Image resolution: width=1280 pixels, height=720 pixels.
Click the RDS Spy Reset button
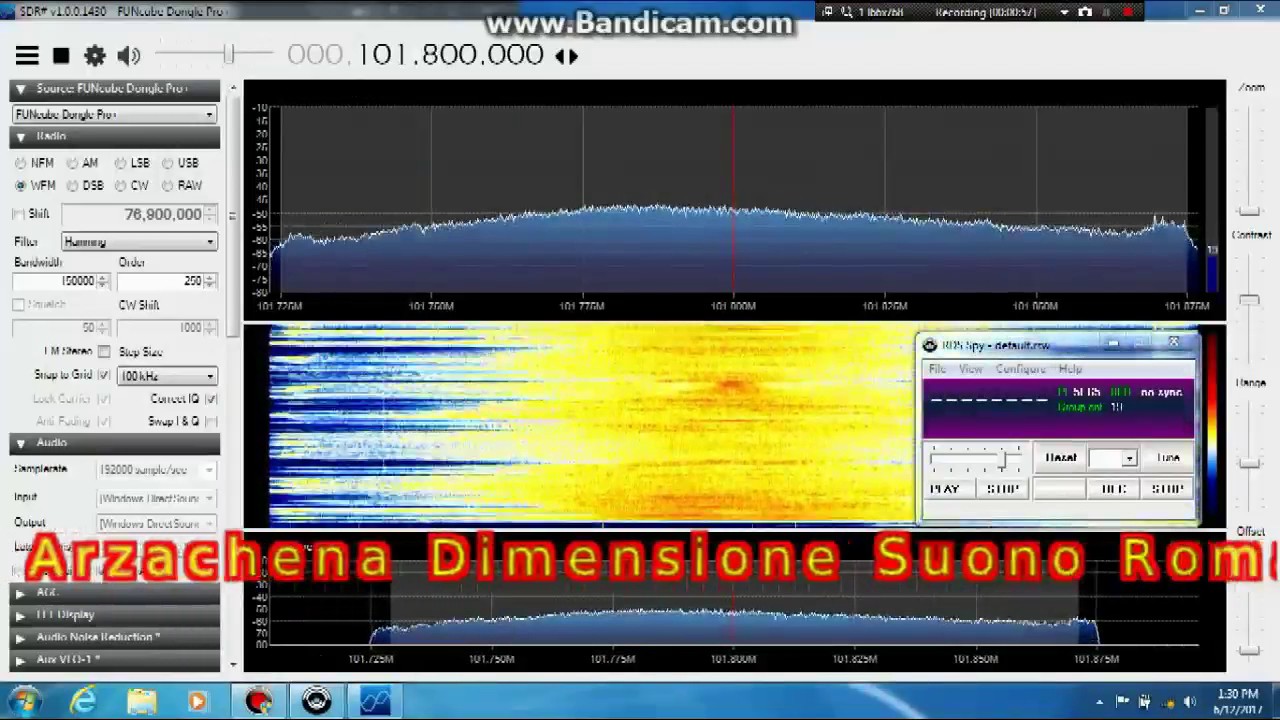(x=1061, y=458)
